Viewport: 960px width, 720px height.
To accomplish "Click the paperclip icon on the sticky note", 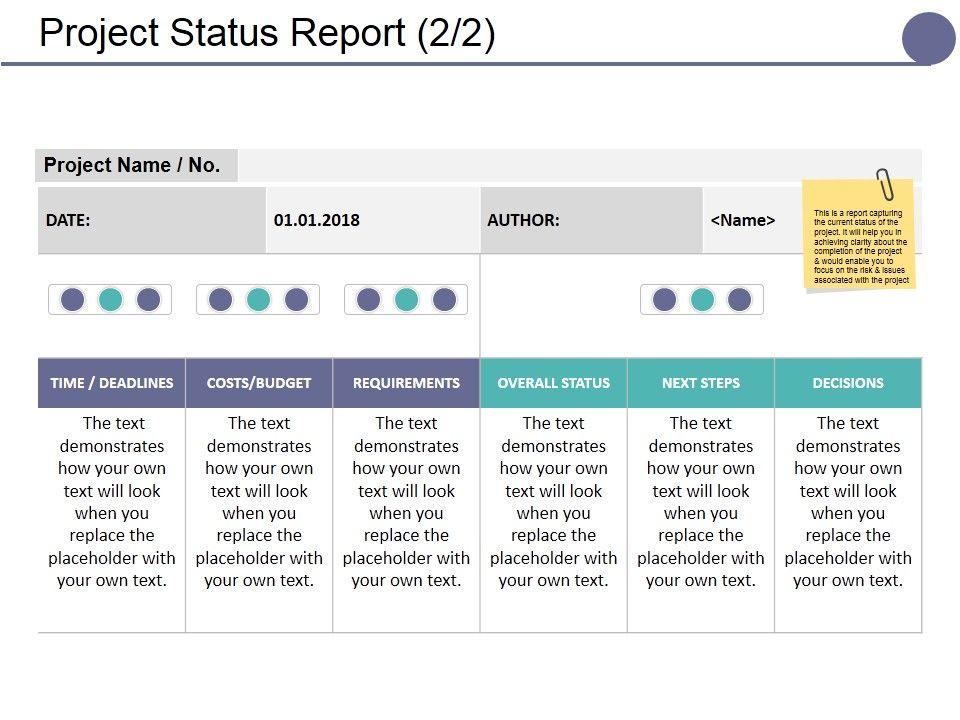I will point(885,183).
